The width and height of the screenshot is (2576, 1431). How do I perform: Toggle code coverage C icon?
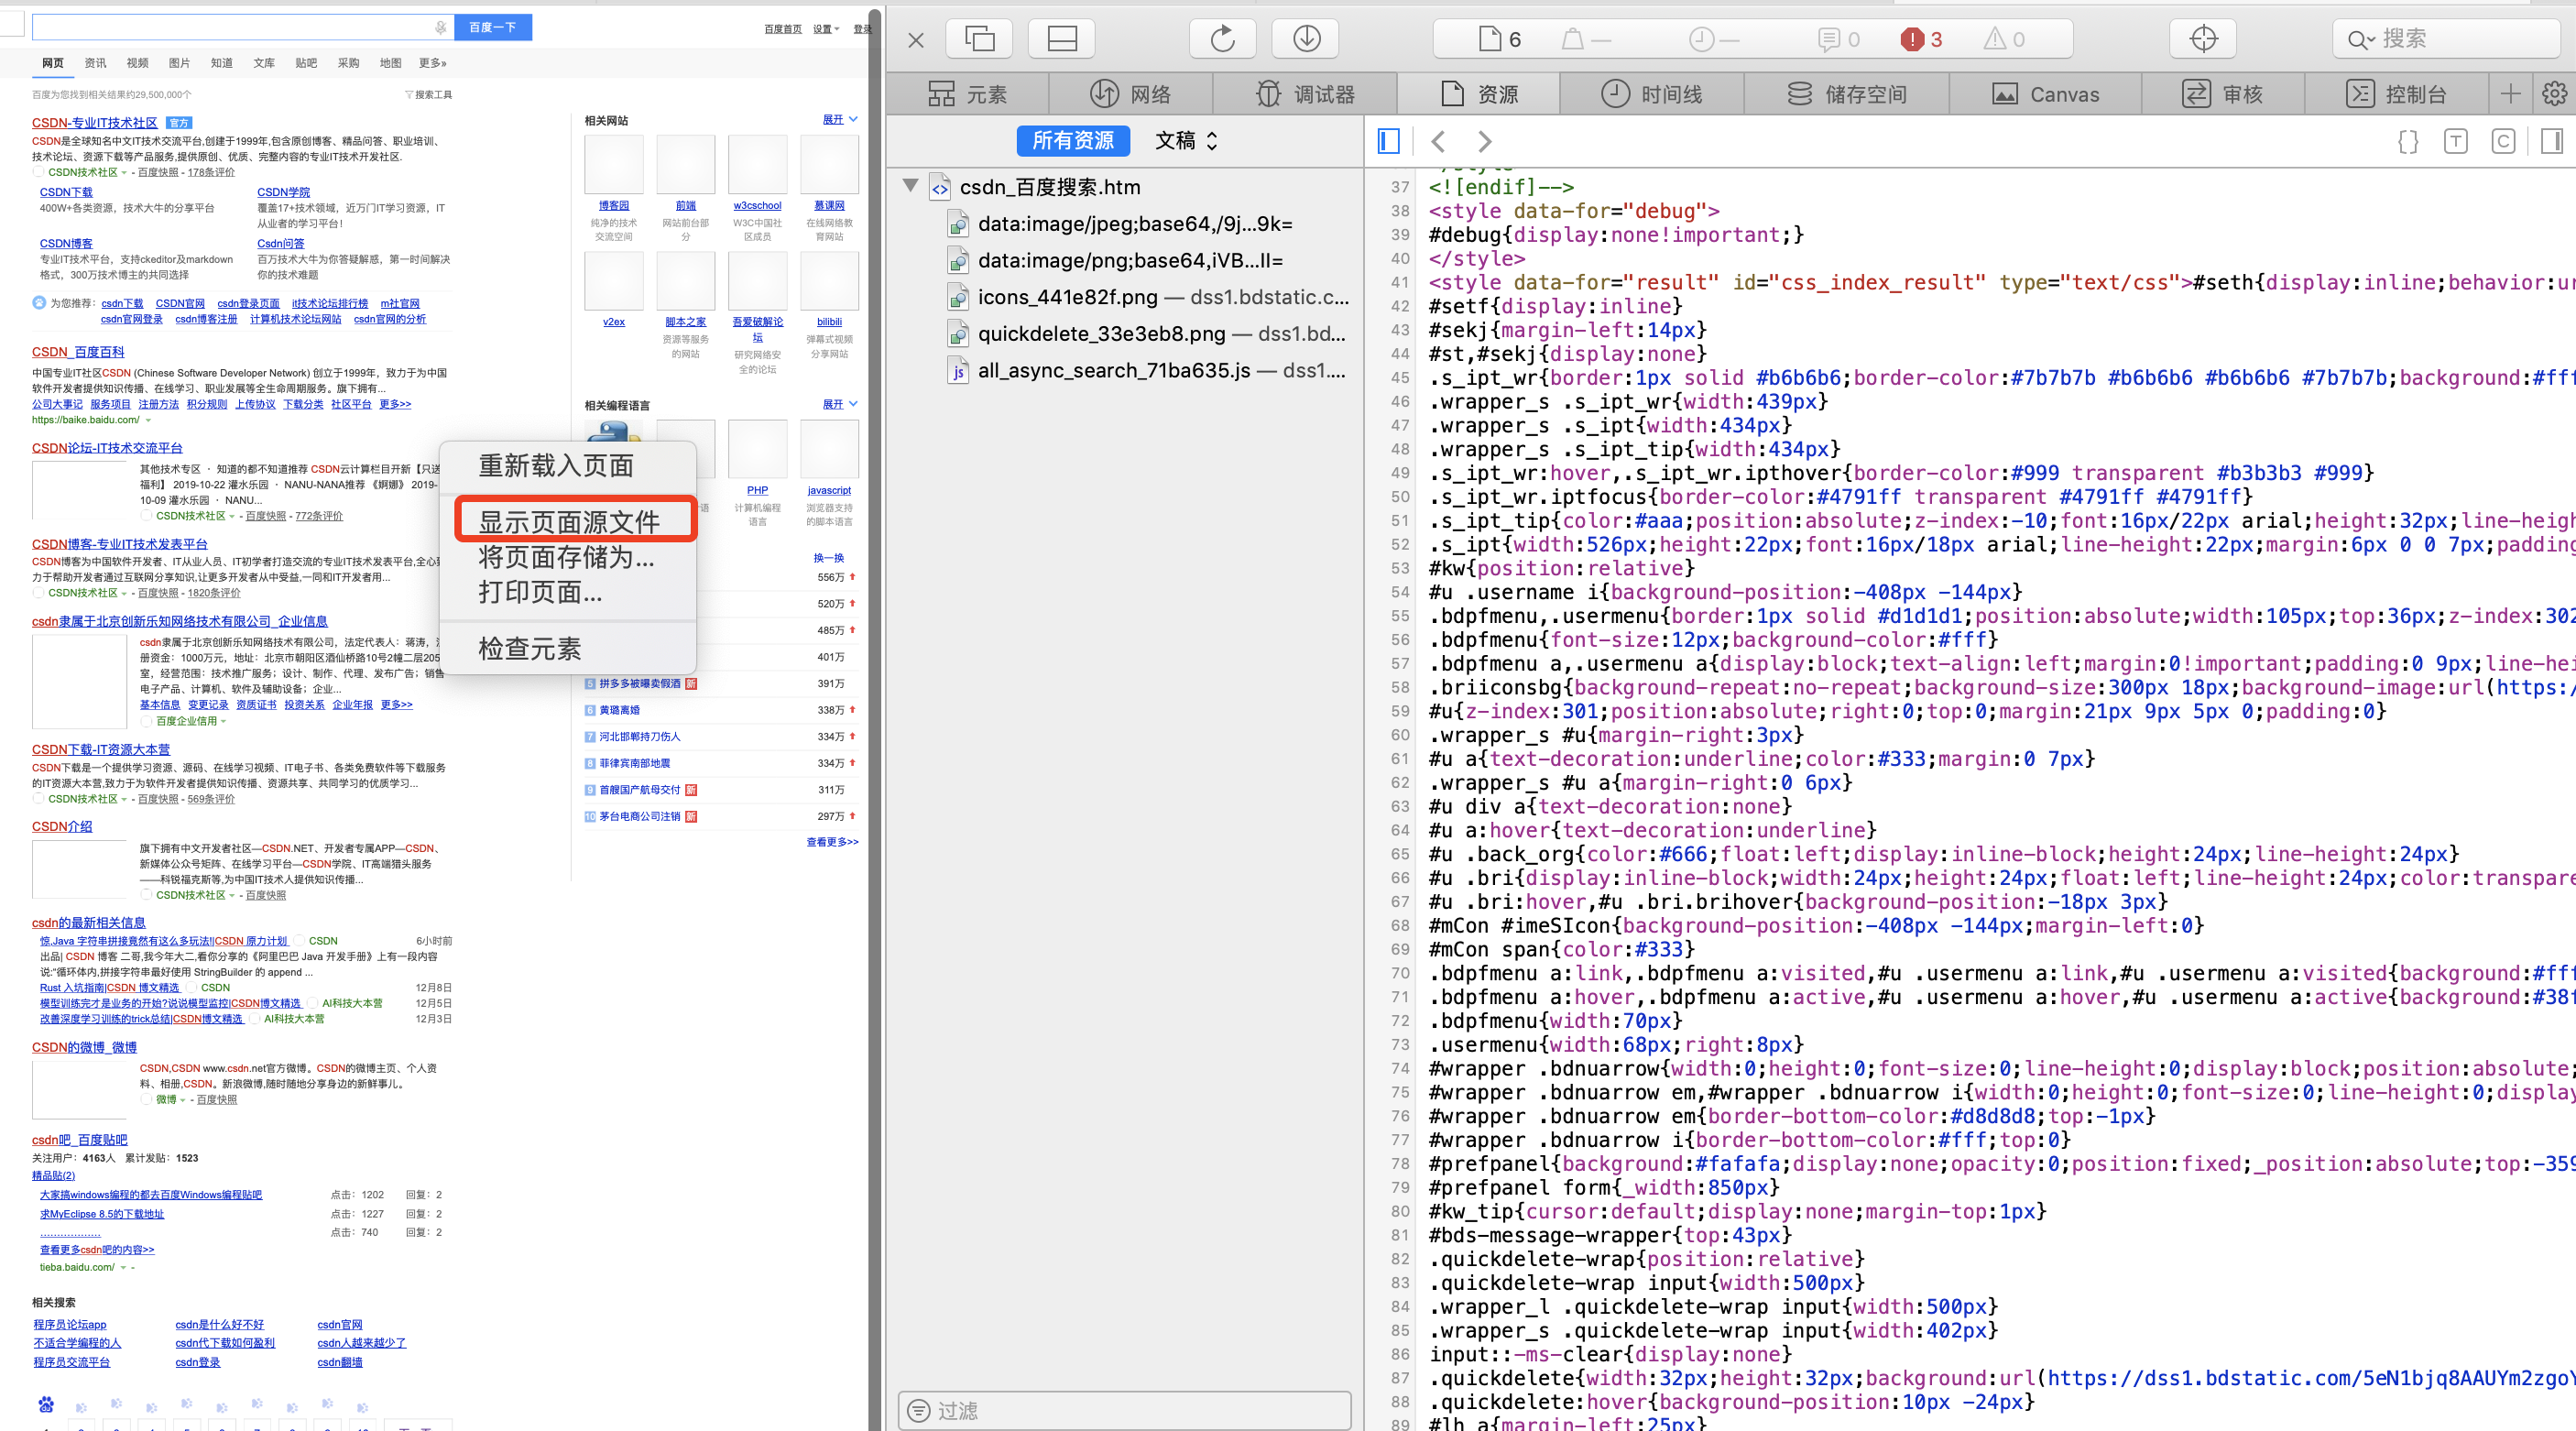[x=2503, y=141]
